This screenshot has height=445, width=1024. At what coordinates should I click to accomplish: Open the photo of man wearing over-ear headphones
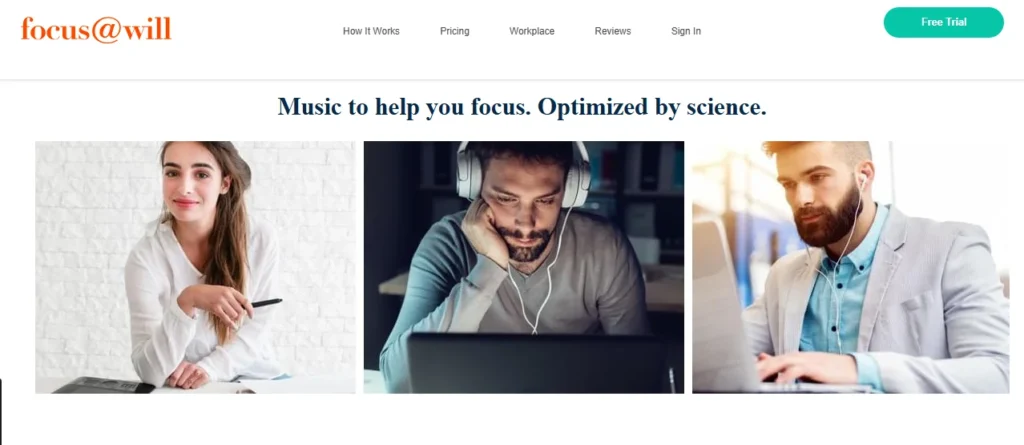tap(524, 267)
